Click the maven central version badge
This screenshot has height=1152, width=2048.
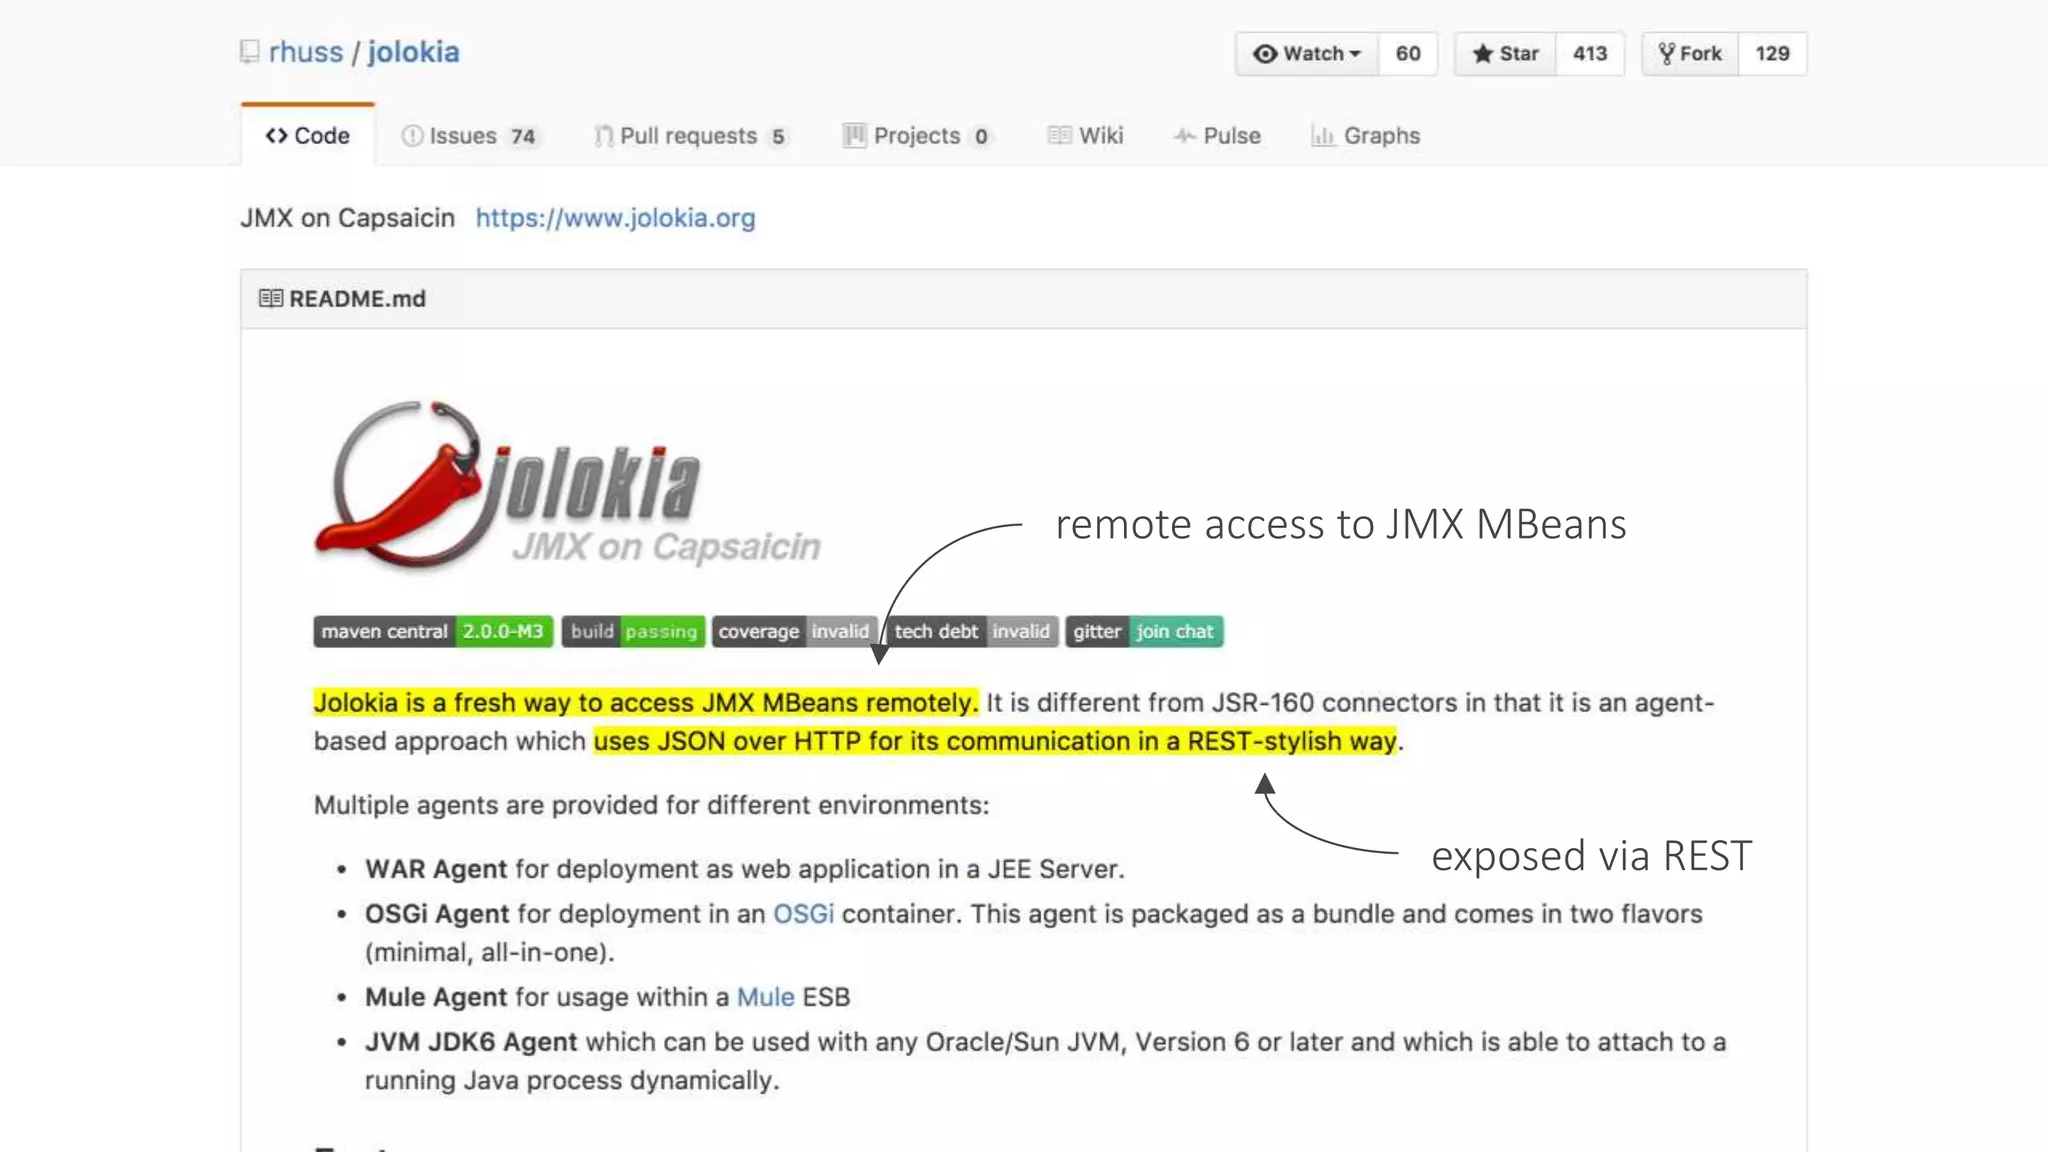(x=433, y=632)
